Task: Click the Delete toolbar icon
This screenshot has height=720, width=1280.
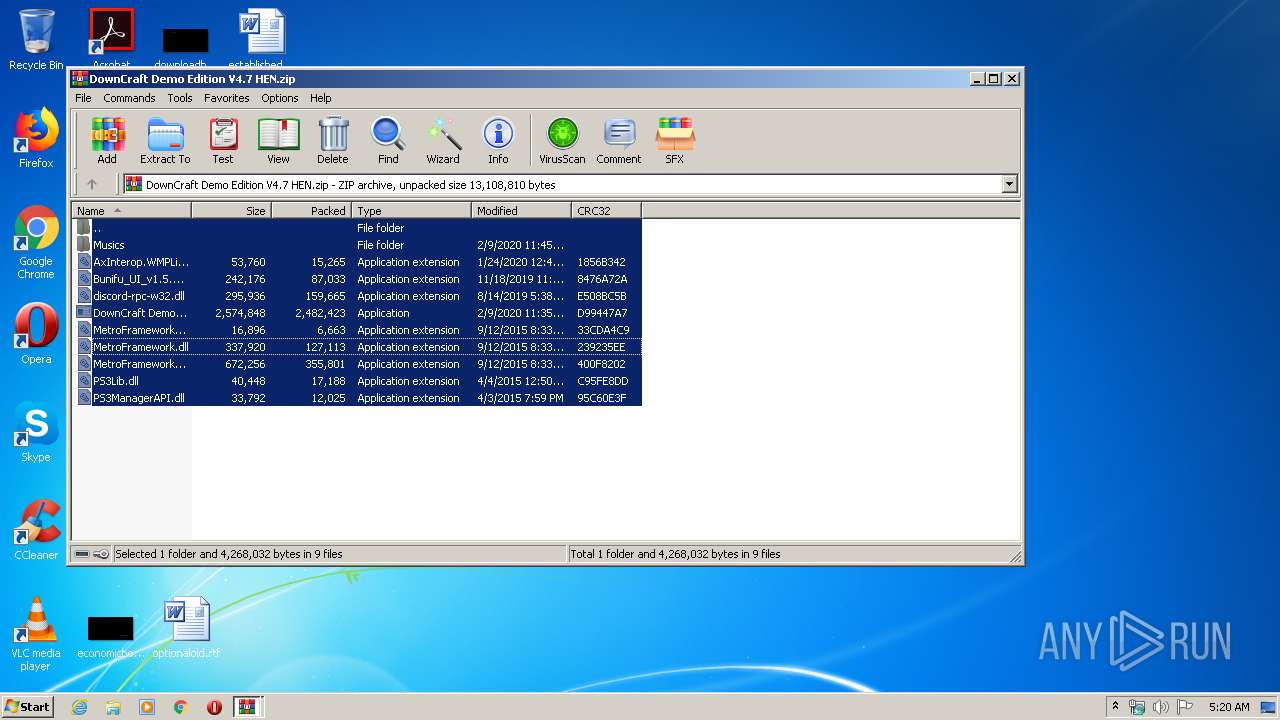Action: point(333,141)
